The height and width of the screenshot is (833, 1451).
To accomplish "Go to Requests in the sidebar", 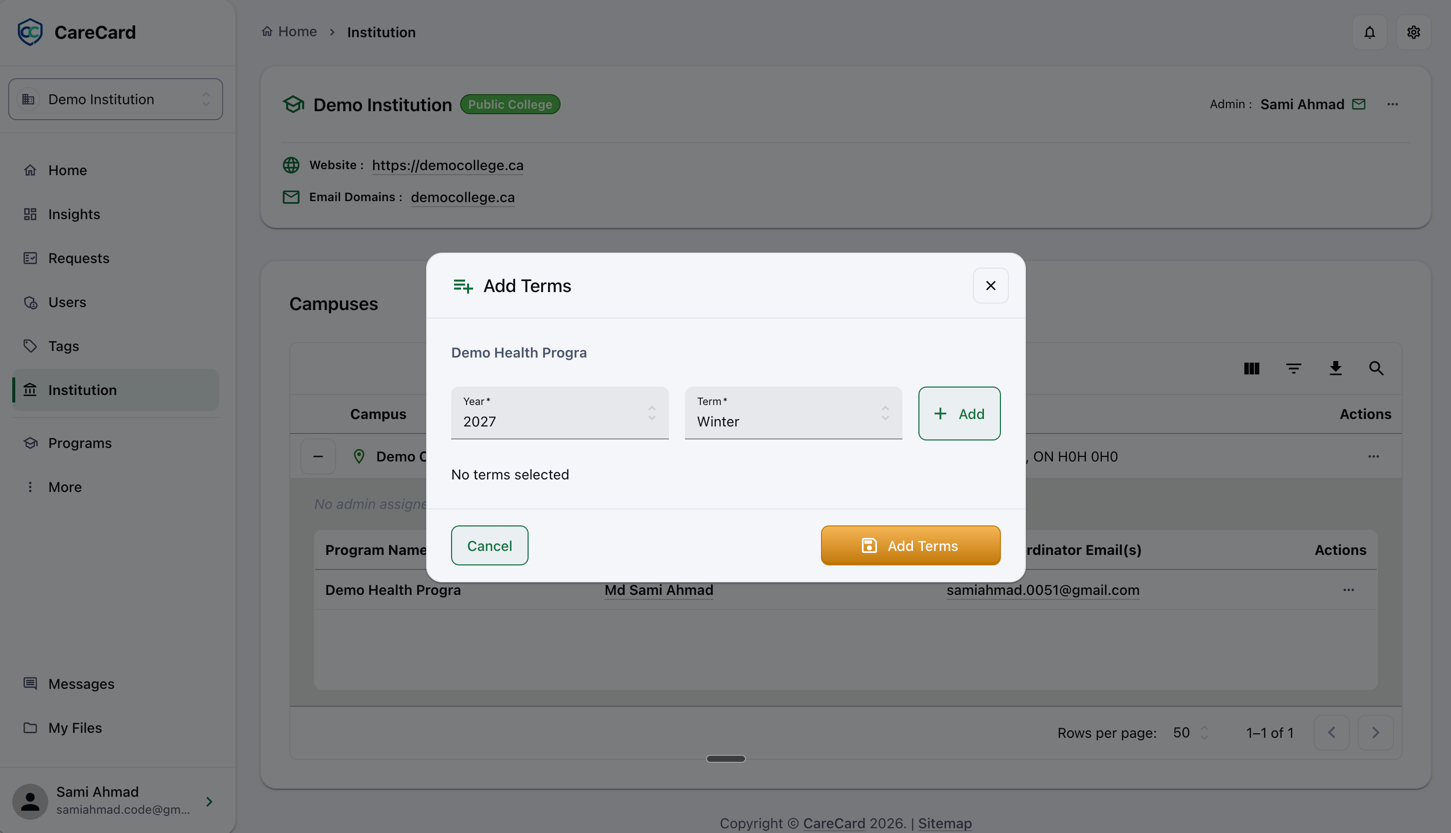I will click(116, 258).
